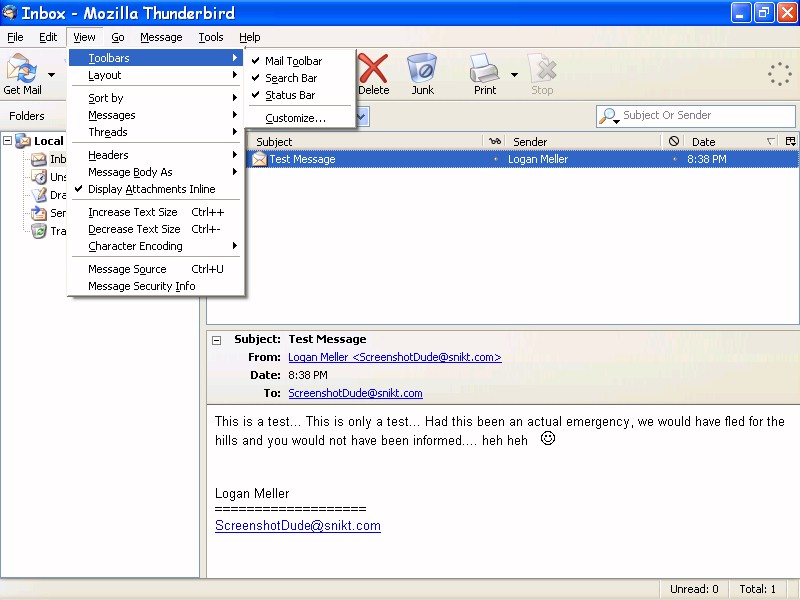Mark message as Junk
Screen dimensions: 800x600
tap(422, 74)
